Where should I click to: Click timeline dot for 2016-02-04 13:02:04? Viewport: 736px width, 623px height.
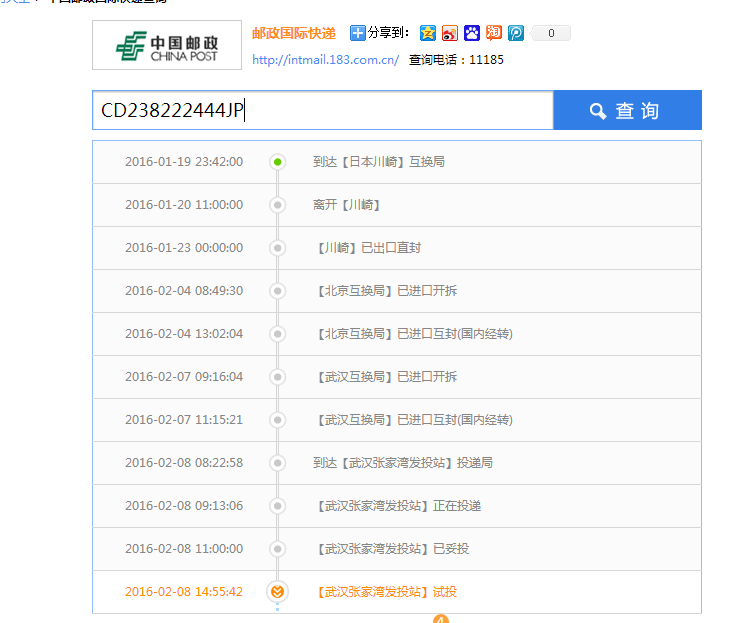277,334
